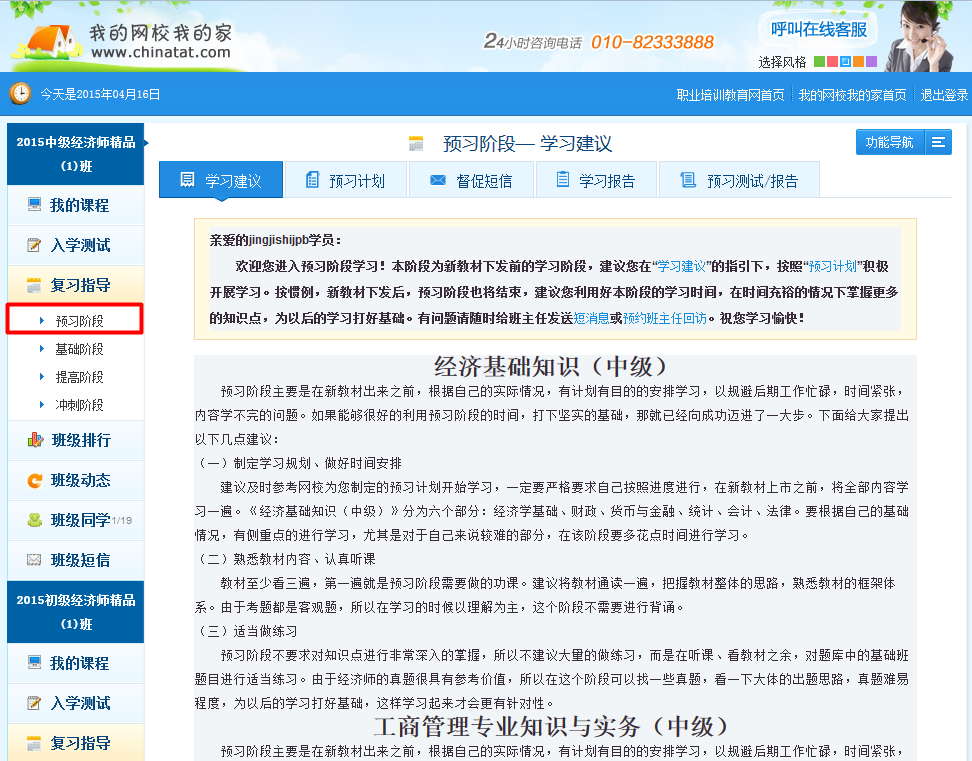
Task: Open the 呼叫在线客服 button
Action: [x=818, y=30]
